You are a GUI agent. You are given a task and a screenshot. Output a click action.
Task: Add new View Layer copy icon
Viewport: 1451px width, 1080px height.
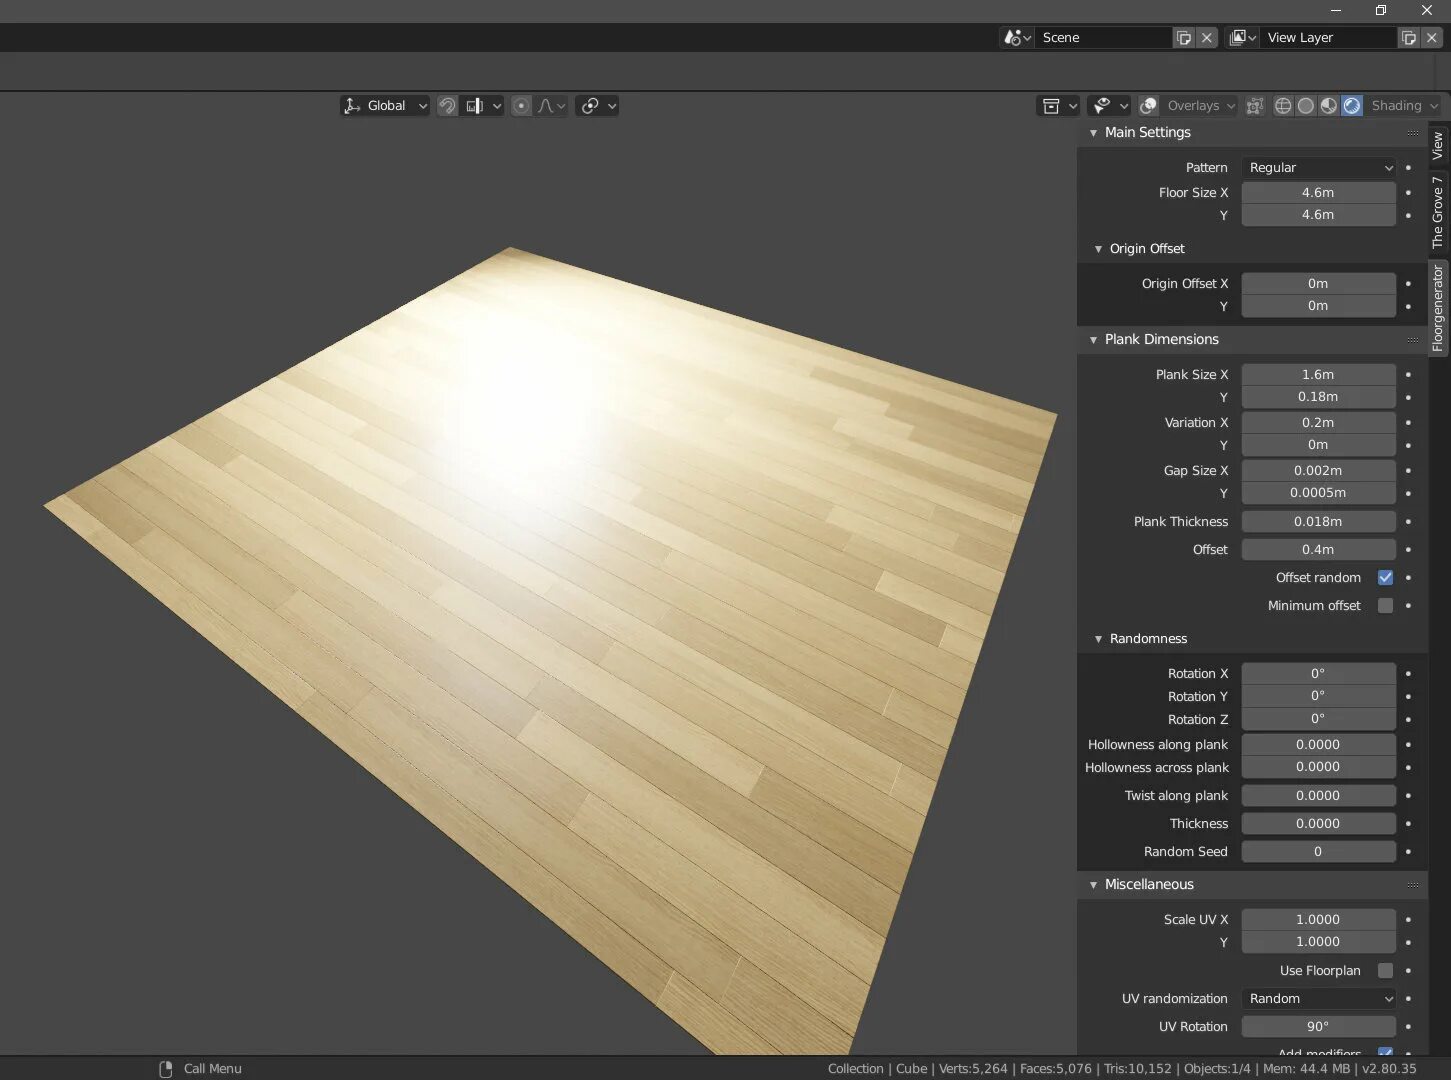tap(1409, 37)
